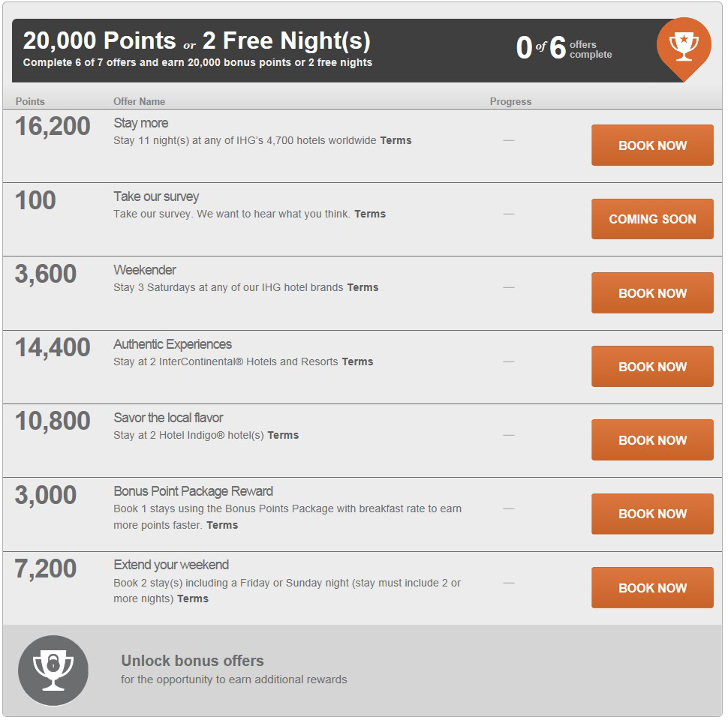The height and width of the screenshot is (723, 728).
Task: Click the locked trophy bonus offers icon
Action: (x=53, y=671)
